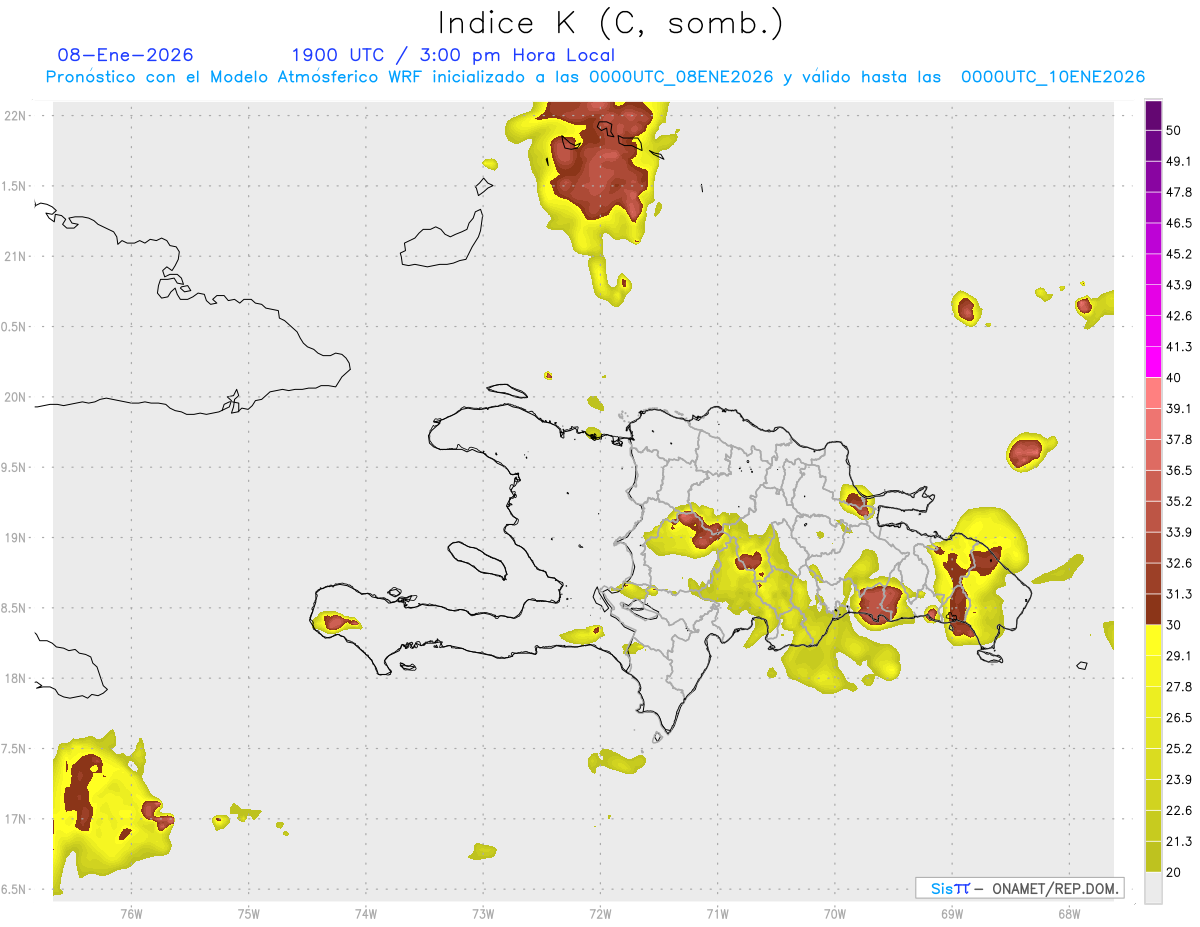Click the colorbar label "37.8"
This screenshot has height=927, width=1200.
(1179, 439)
